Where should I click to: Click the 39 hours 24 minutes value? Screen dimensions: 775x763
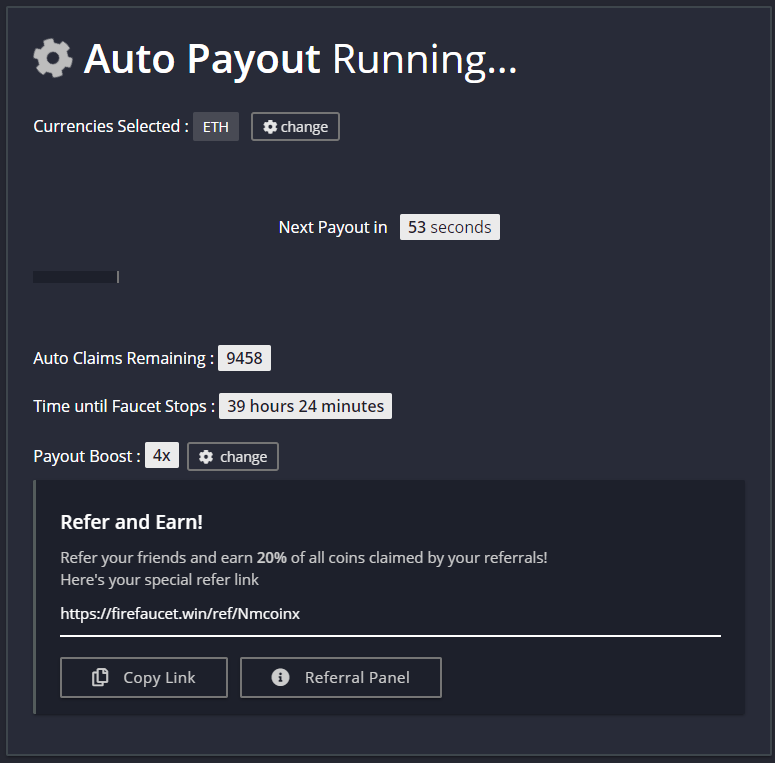click(305, 406)
